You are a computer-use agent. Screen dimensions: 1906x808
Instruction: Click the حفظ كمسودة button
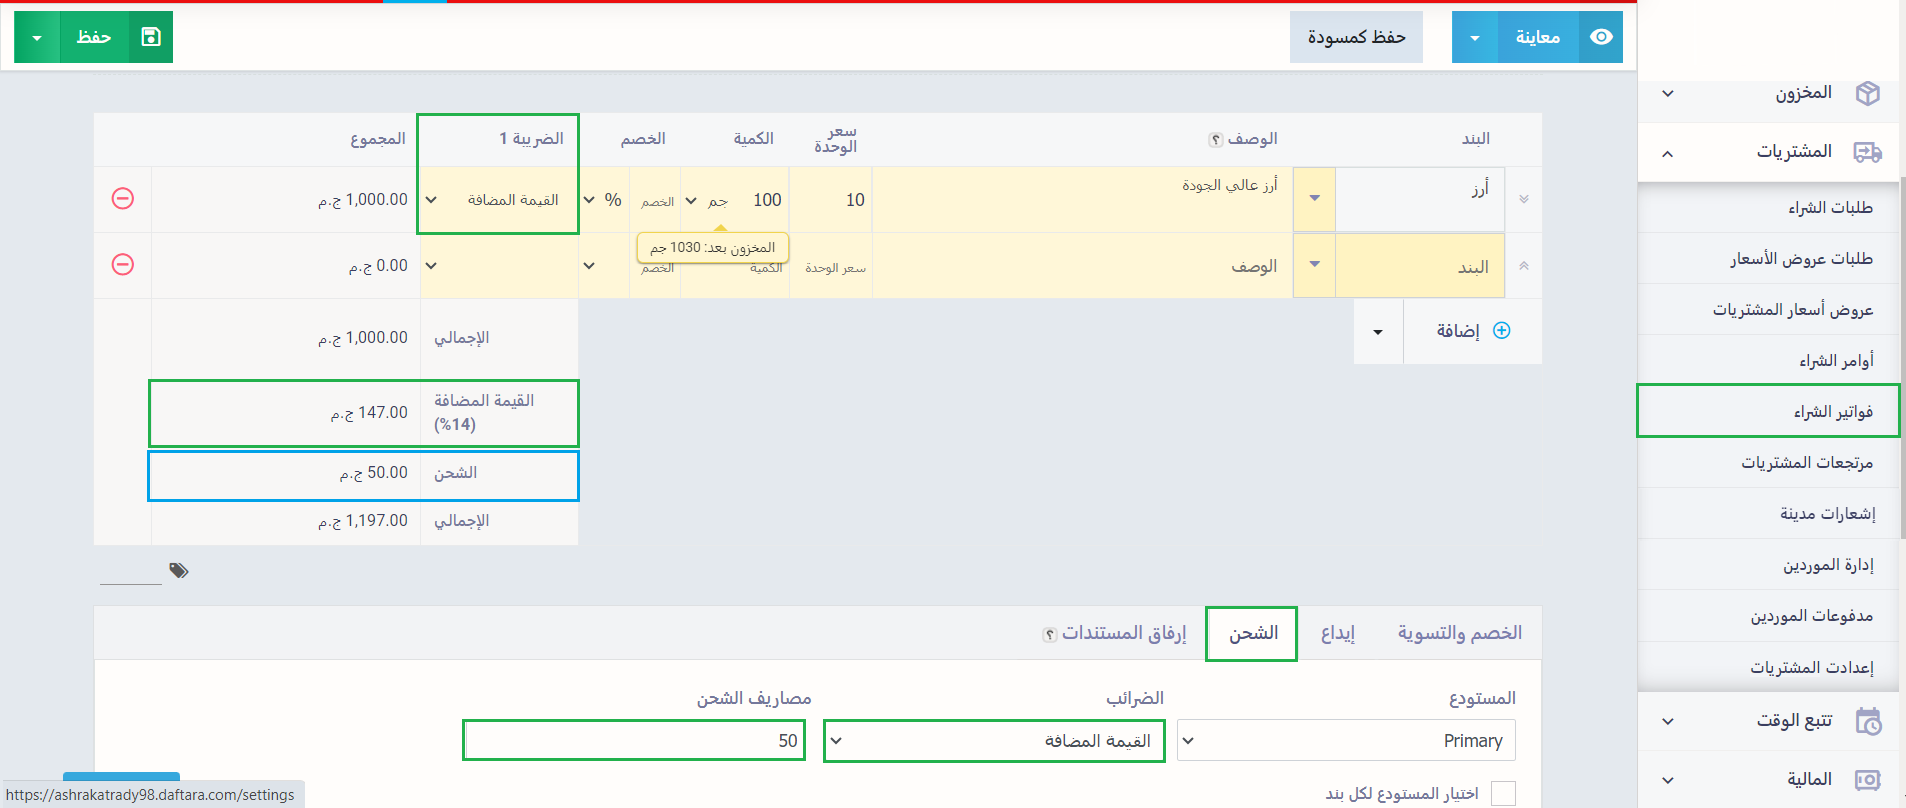pos(1356,37)
